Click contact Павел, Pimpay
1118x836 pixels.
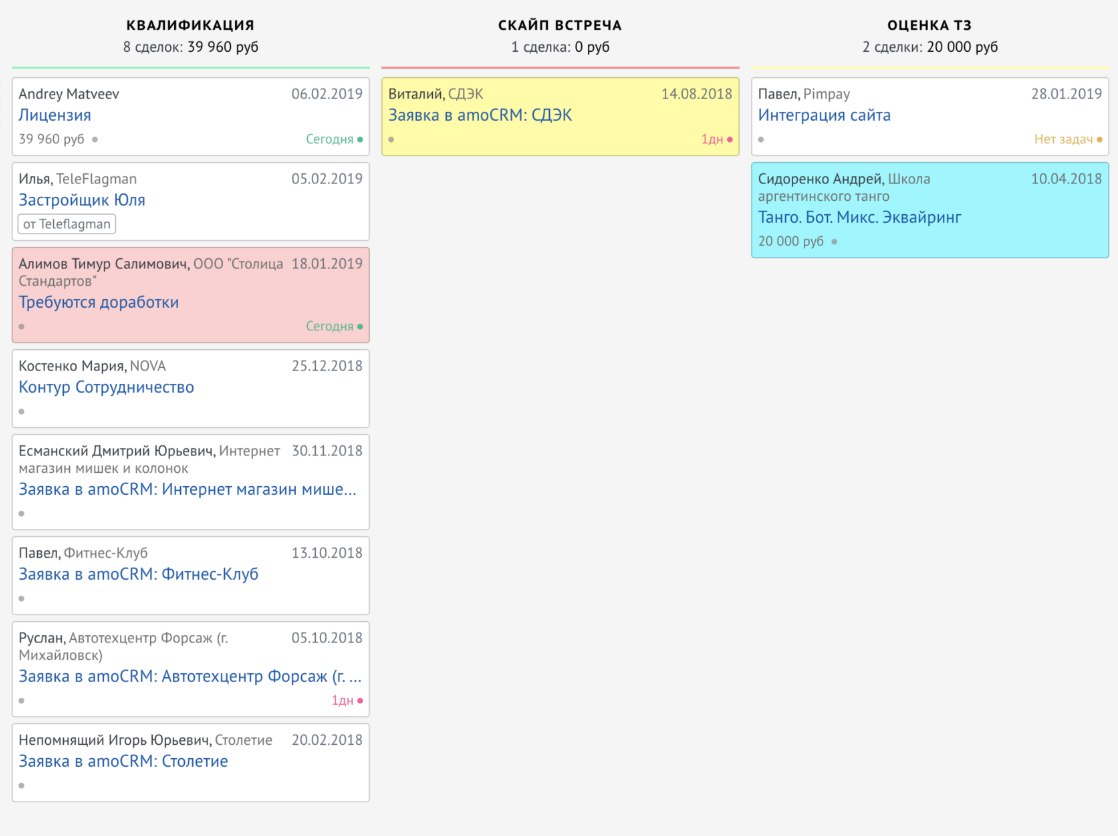(804, 93)
